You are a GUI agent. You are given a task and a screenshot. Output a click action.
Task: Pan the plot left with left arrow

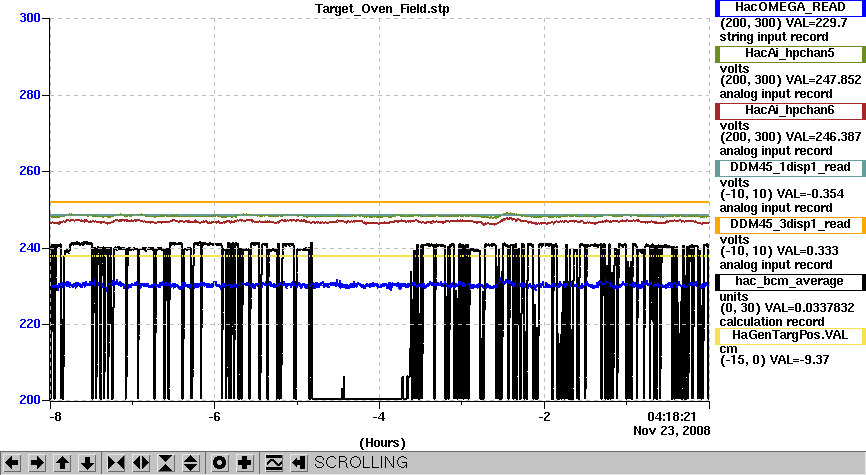[x=12, y=463]
